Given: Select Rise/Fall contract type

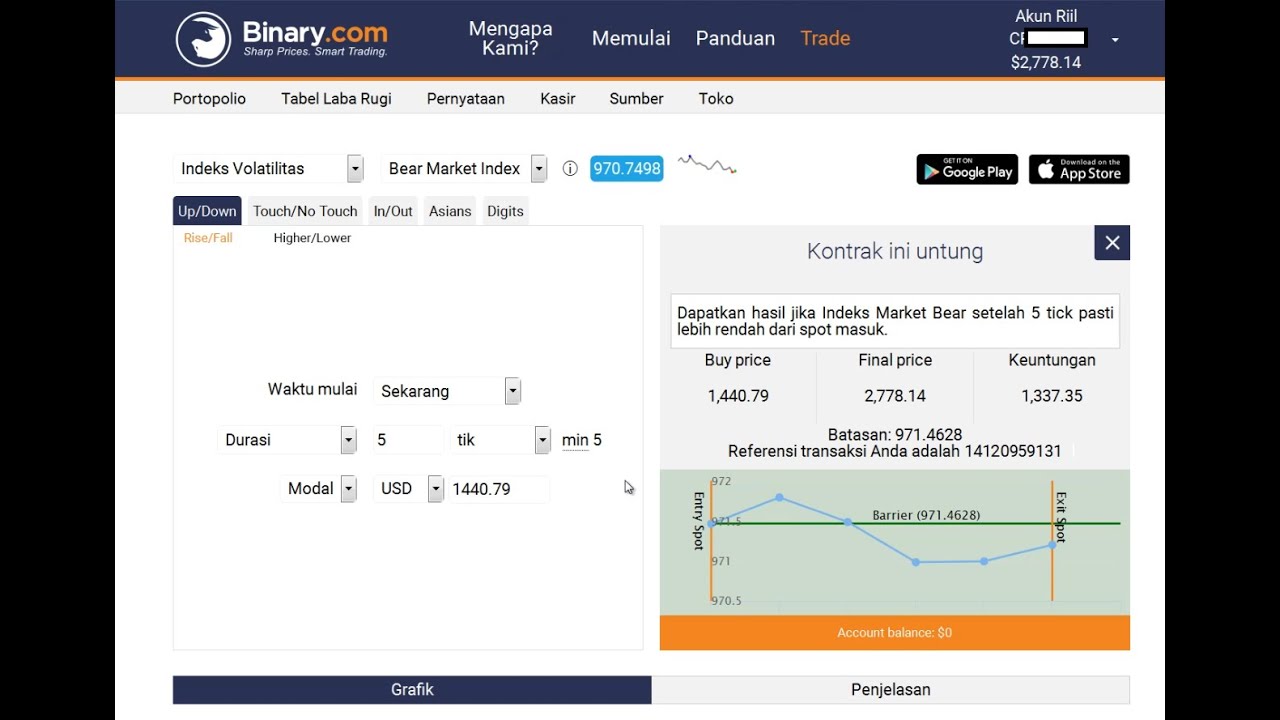Looking at the screenshot, I should click(208, 238).
